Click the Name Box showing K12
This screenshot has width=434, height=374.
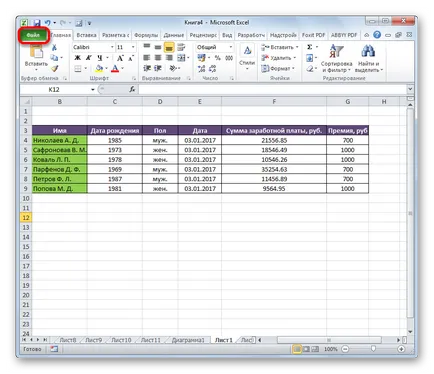pos(54,89)
